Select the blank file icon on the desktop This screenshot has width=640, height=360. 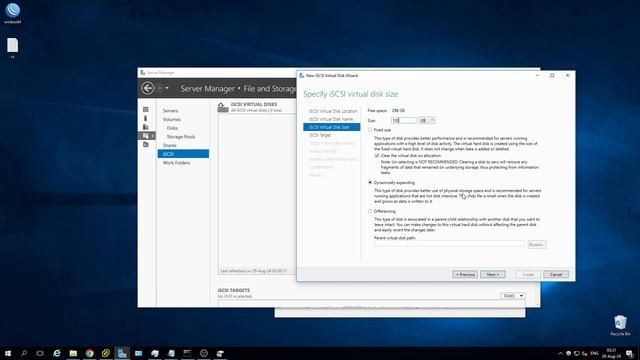point(13,47)
